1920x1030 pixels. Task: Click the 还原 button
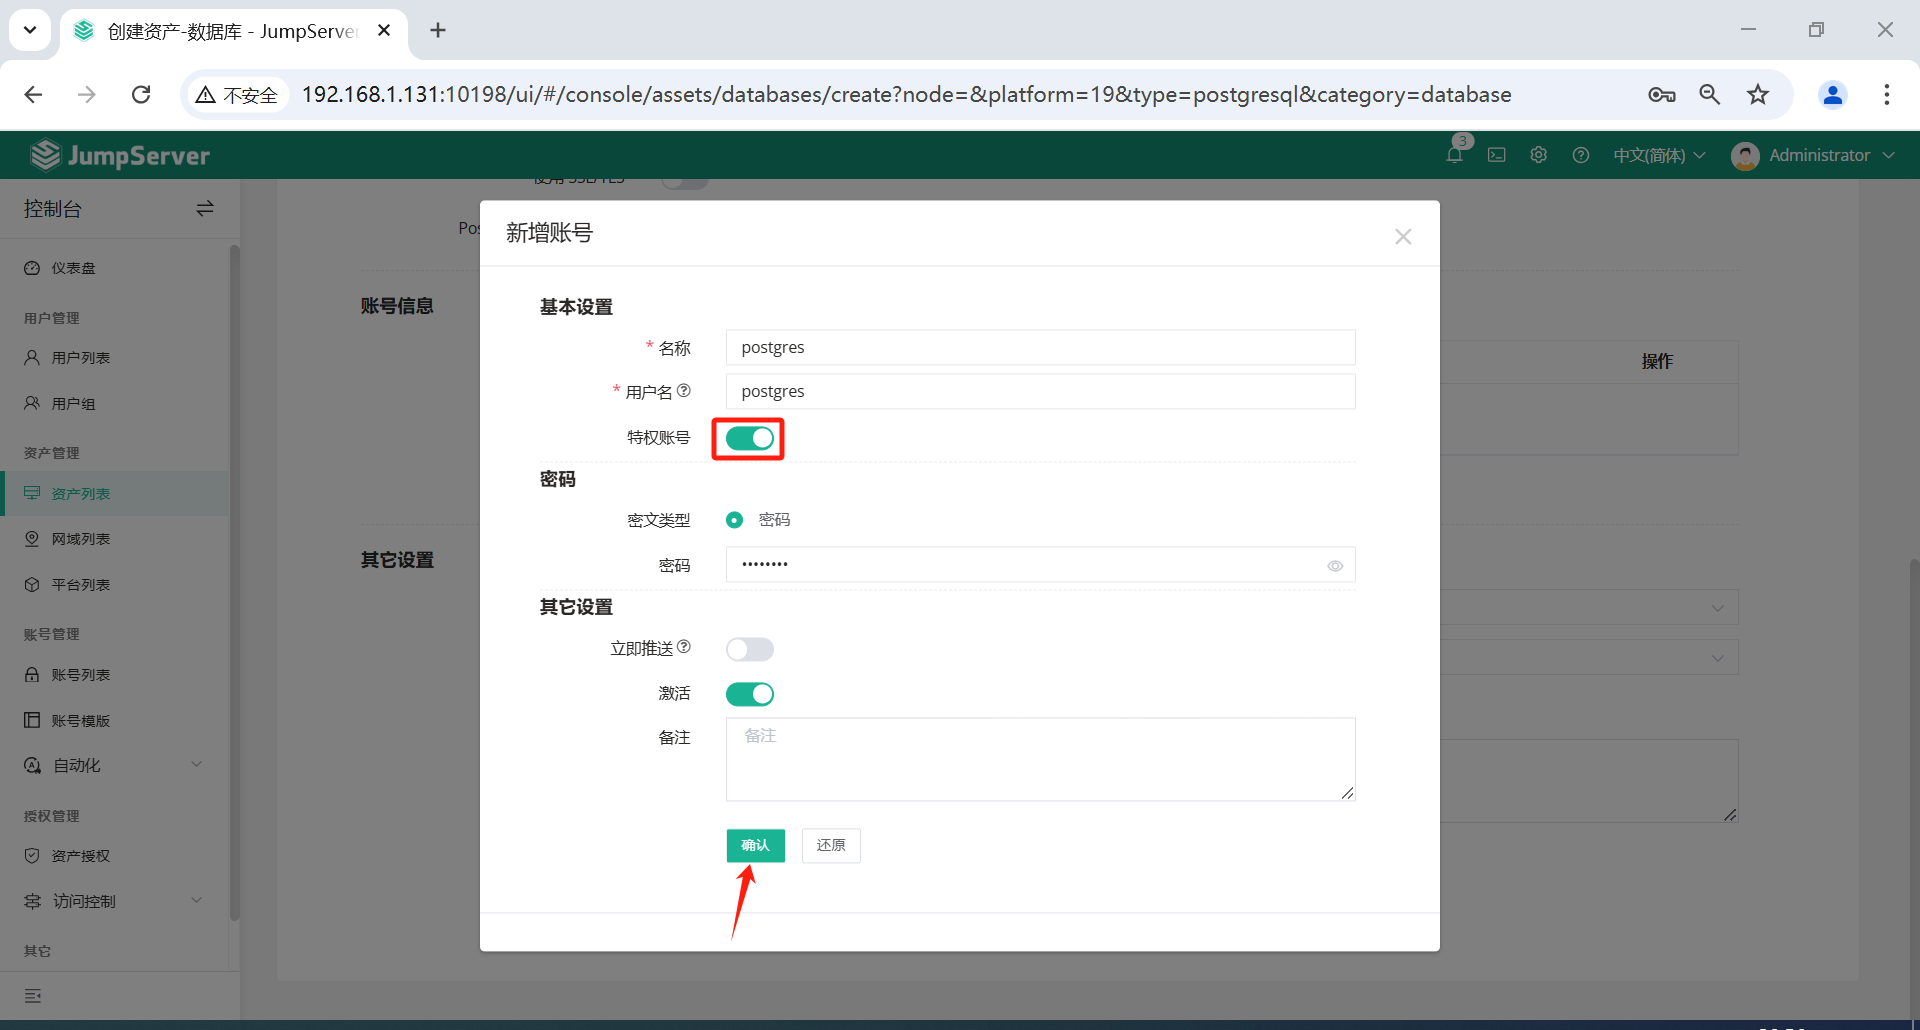coord(831,846)
